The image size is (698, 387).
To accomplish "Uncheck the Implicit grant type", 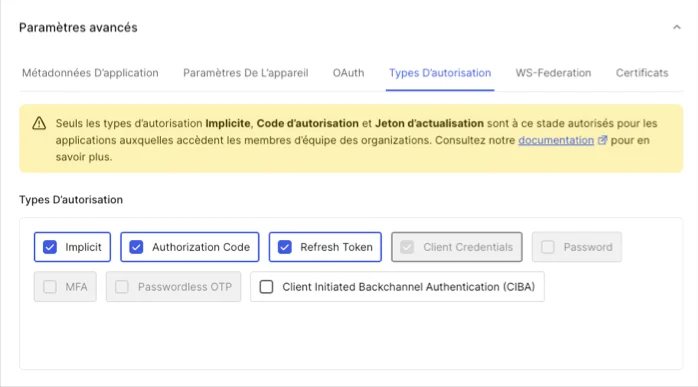I will (50, 247).
